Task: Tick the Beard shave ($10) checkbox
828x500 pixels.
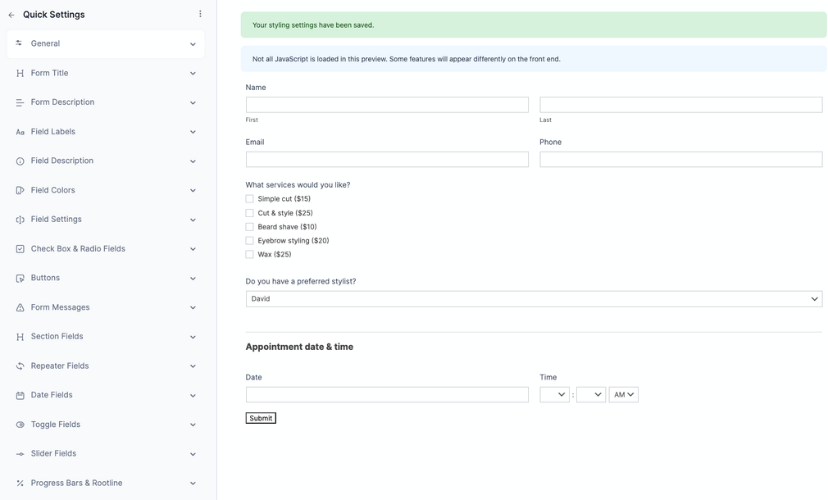Action: pos(249,227)
